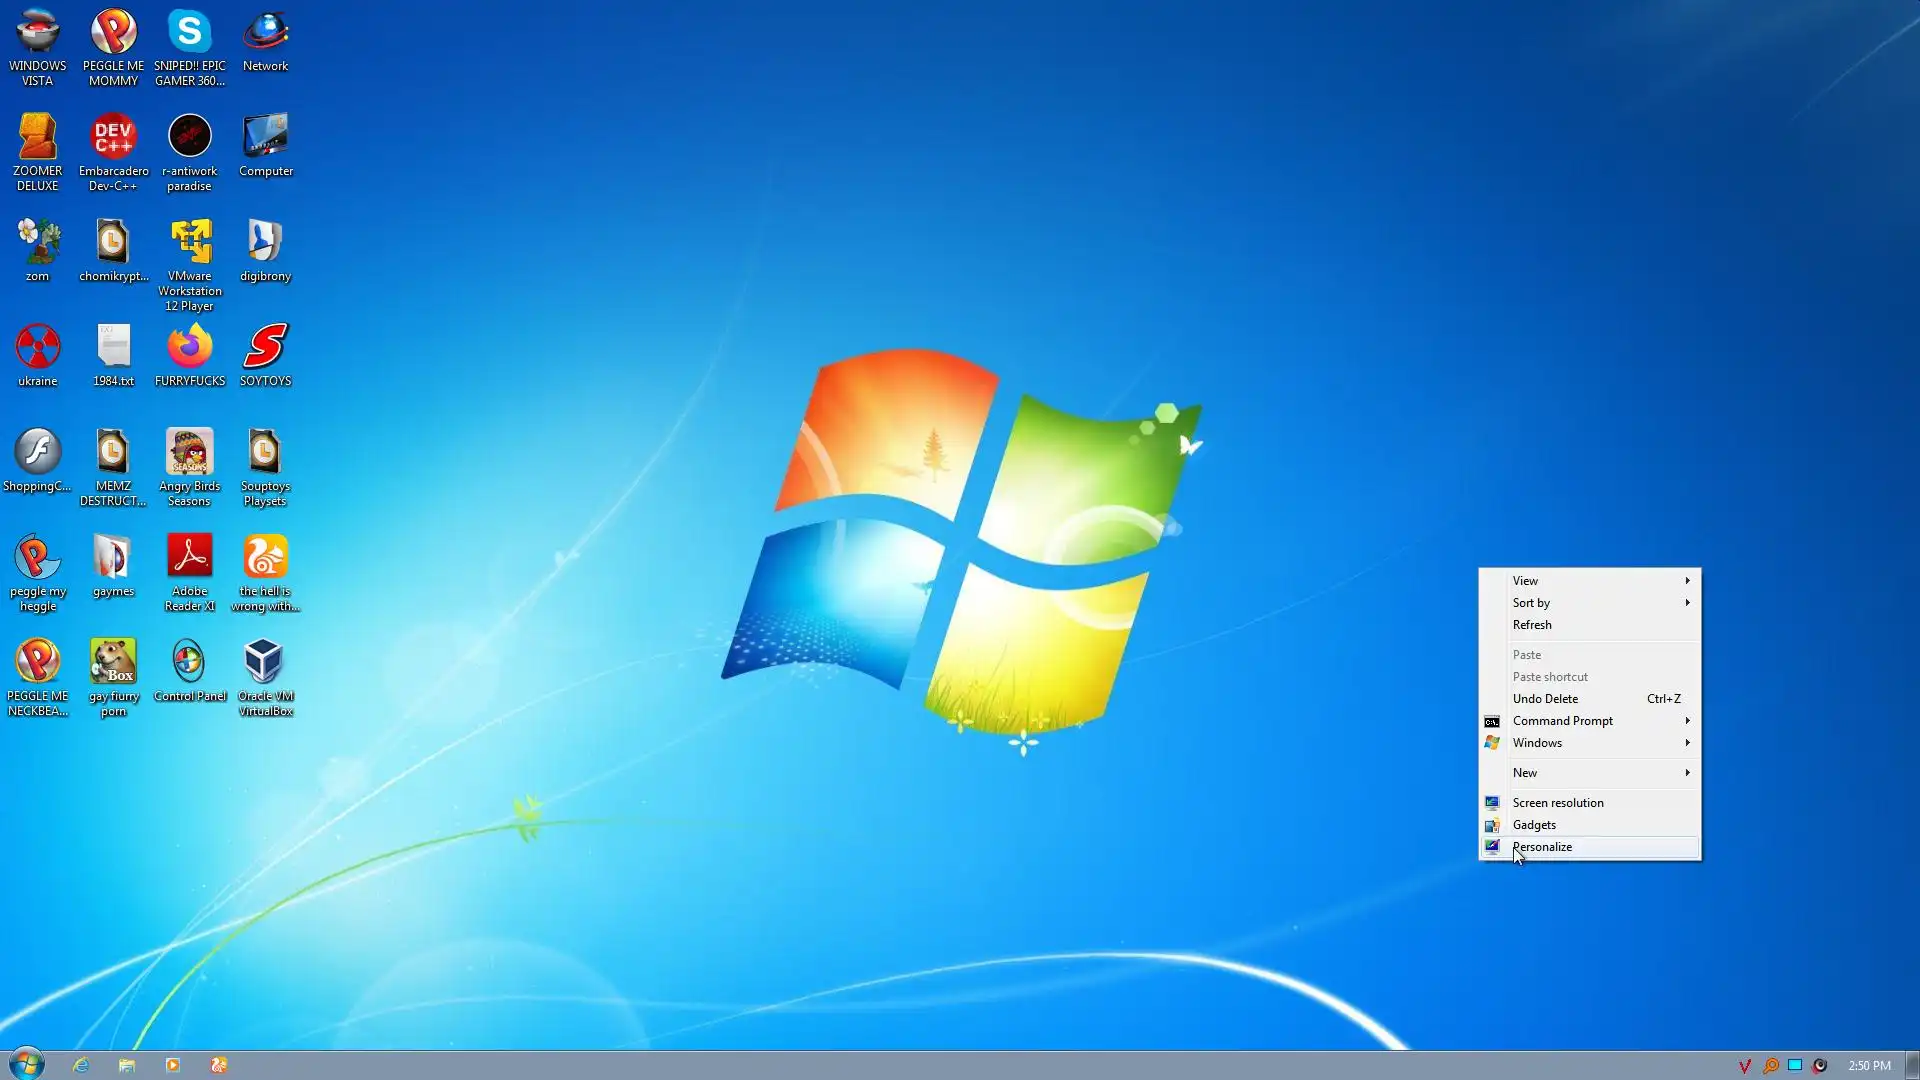The height and width of the screenshot is (1080, 1920).
Task: Open the 1984.txt text file
Action: click(113, 347)
